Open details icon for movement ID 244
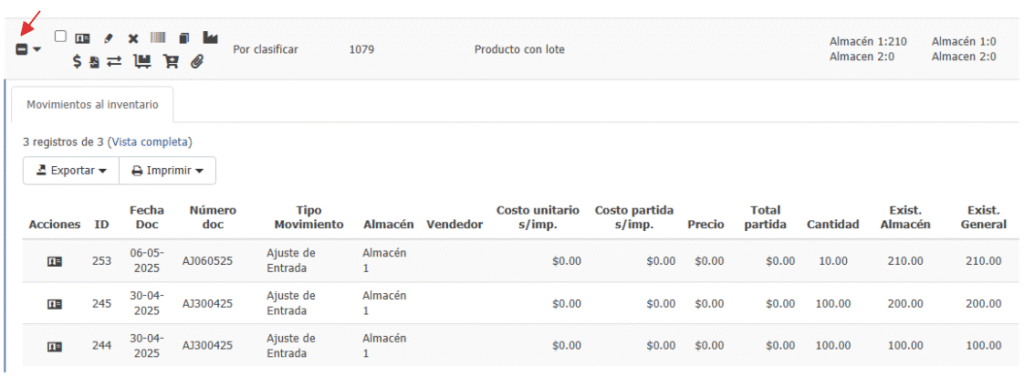 55,347
